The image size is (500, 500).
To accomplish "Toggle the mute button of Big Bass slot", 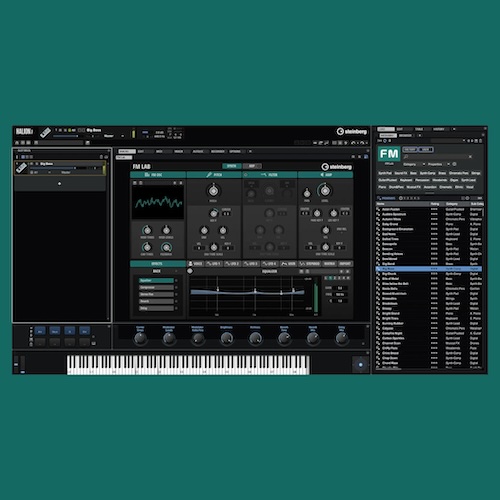I will [x=32, y=164].
